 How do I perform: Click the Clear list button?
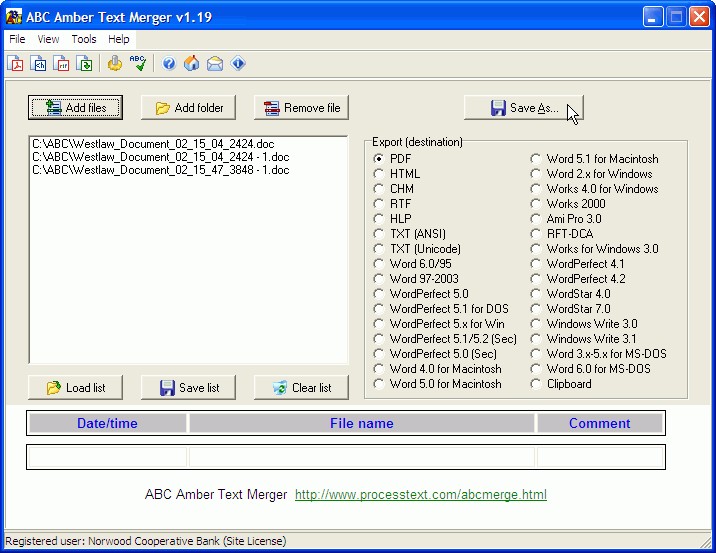(300, 388)
